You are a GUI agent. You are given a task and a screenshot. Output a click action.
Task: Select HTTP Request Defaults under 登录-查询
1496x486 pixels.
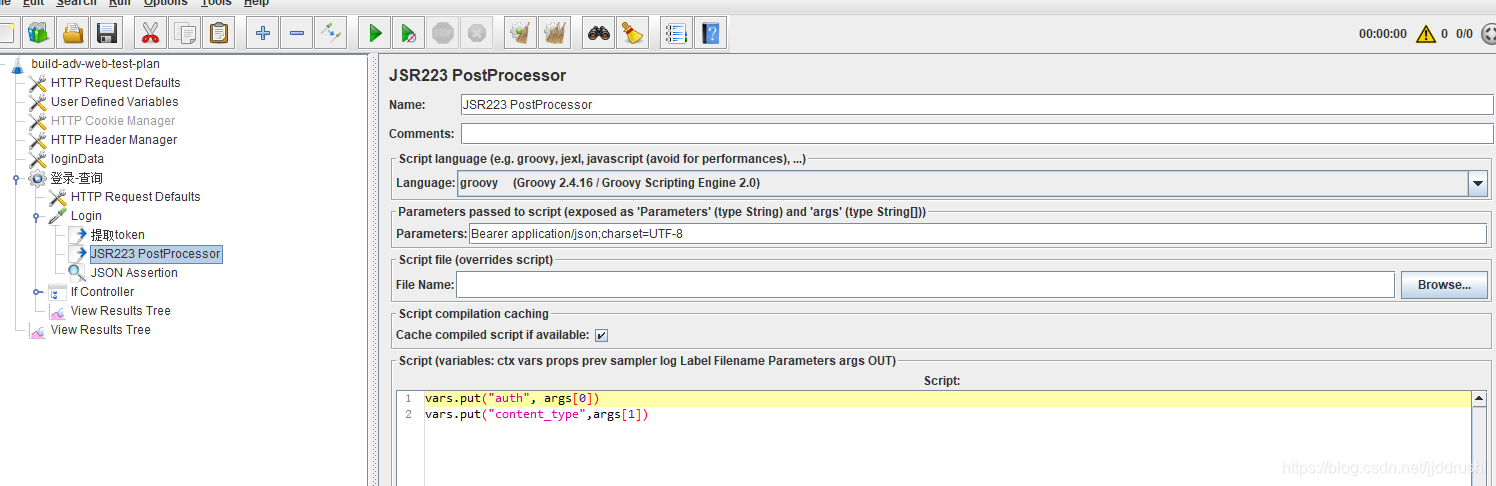tap(135, 197)
